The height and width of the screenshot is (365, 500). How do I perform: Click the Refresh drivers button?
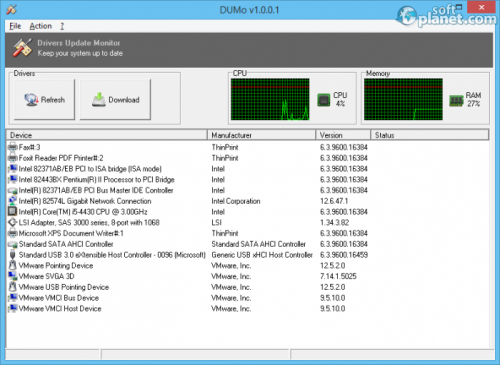(44, 99)
